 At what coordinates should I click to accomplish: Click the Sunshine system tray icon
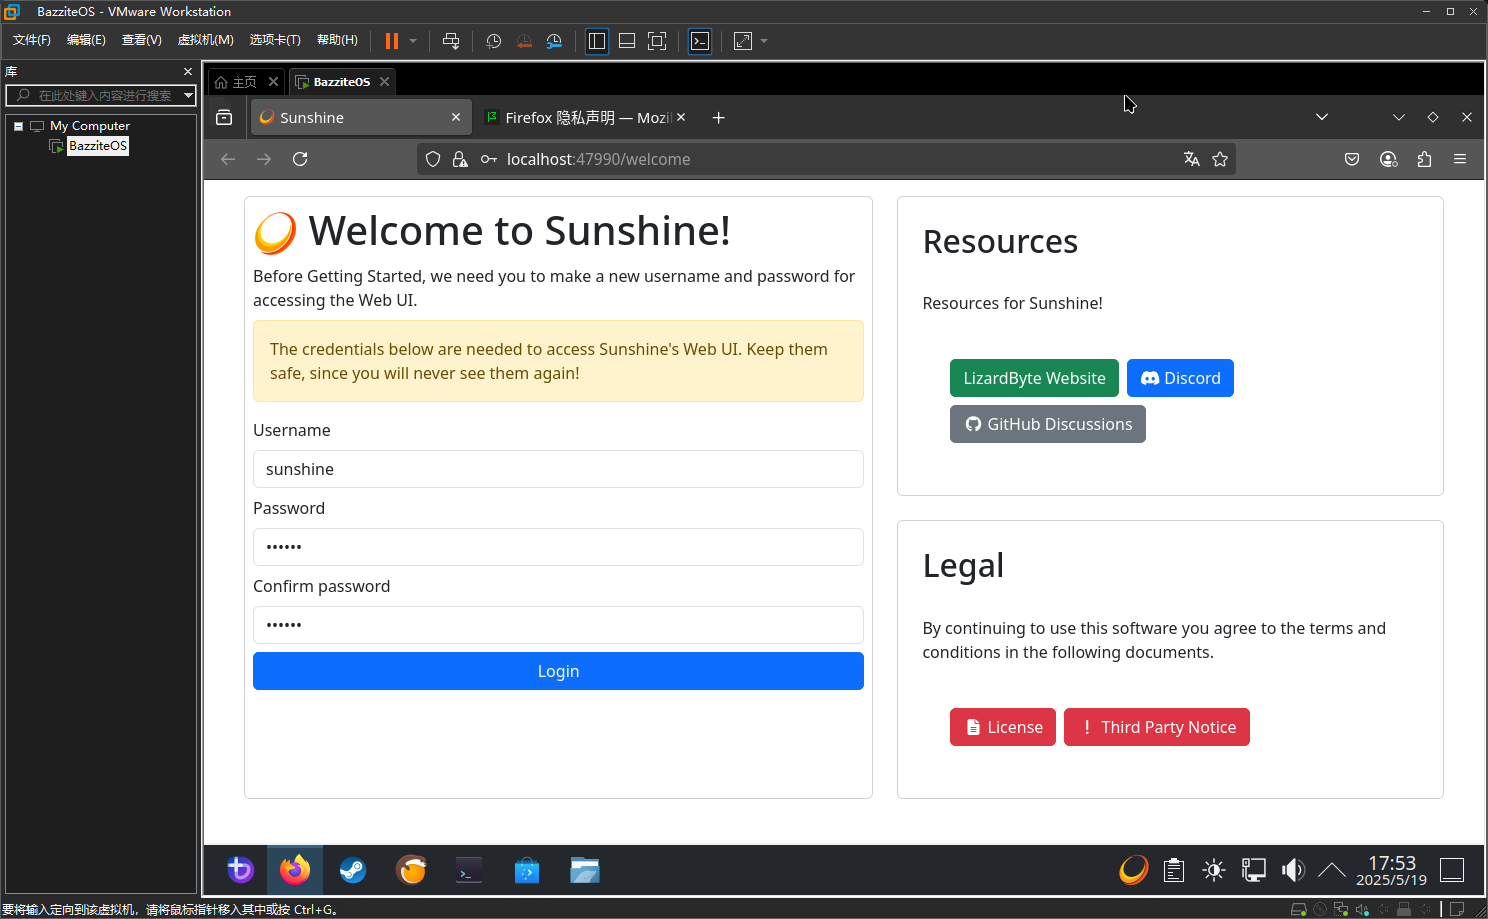pos(1134,870)
